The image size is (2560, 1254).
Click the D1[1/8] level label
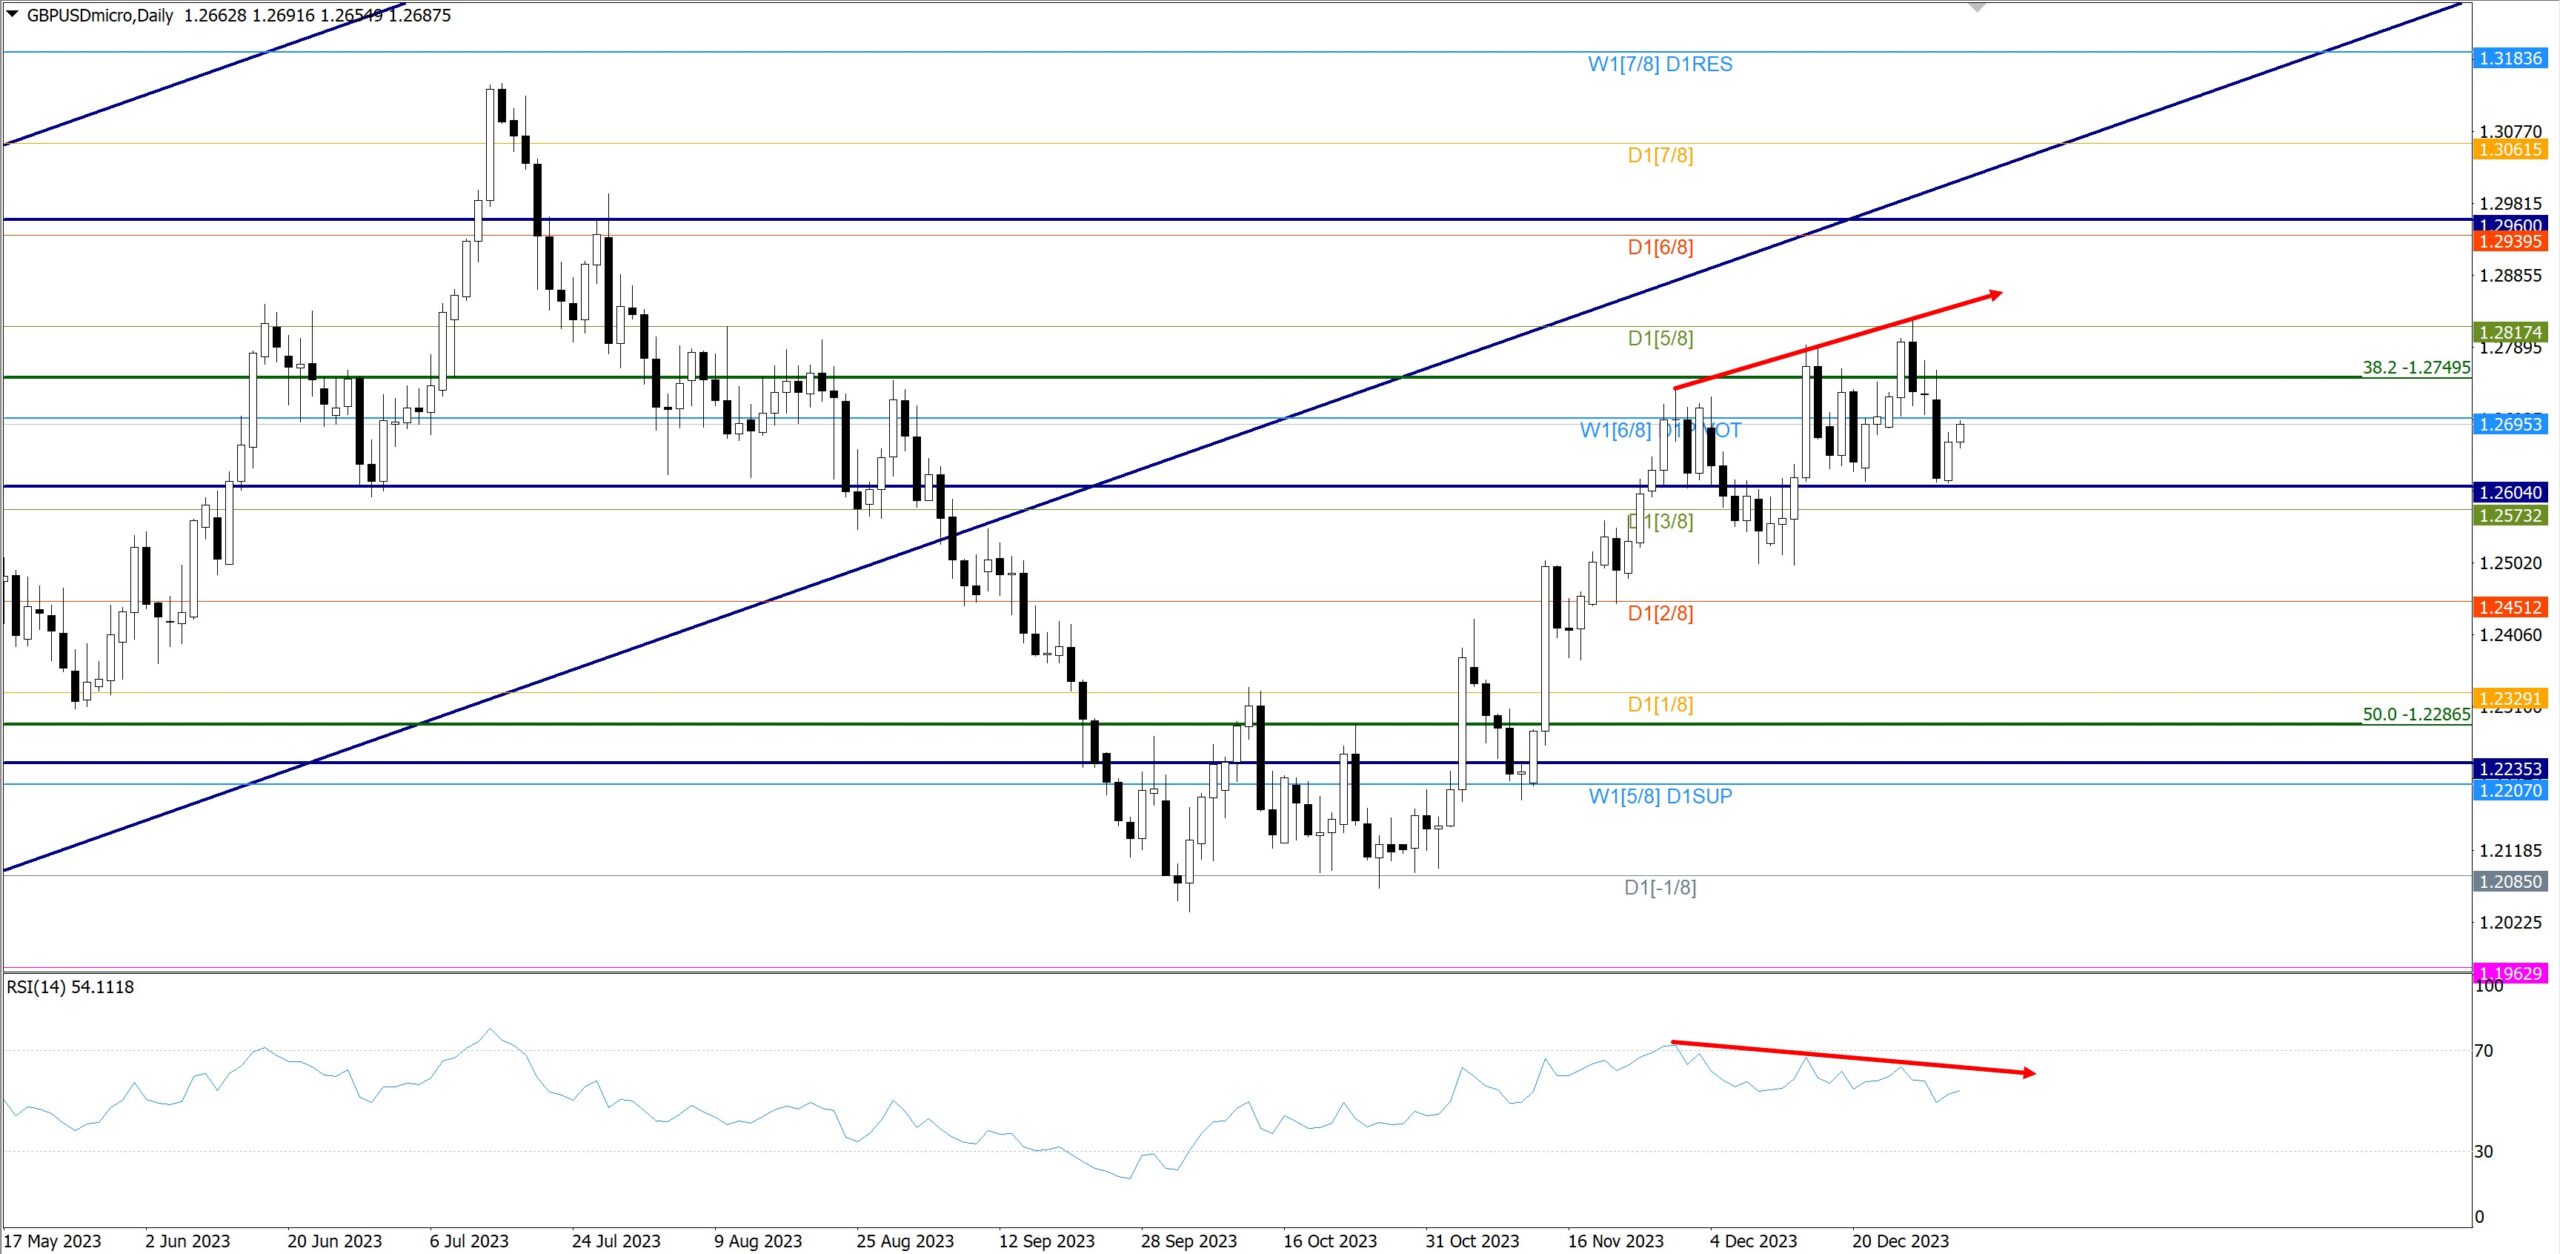tap(1659, 704)
